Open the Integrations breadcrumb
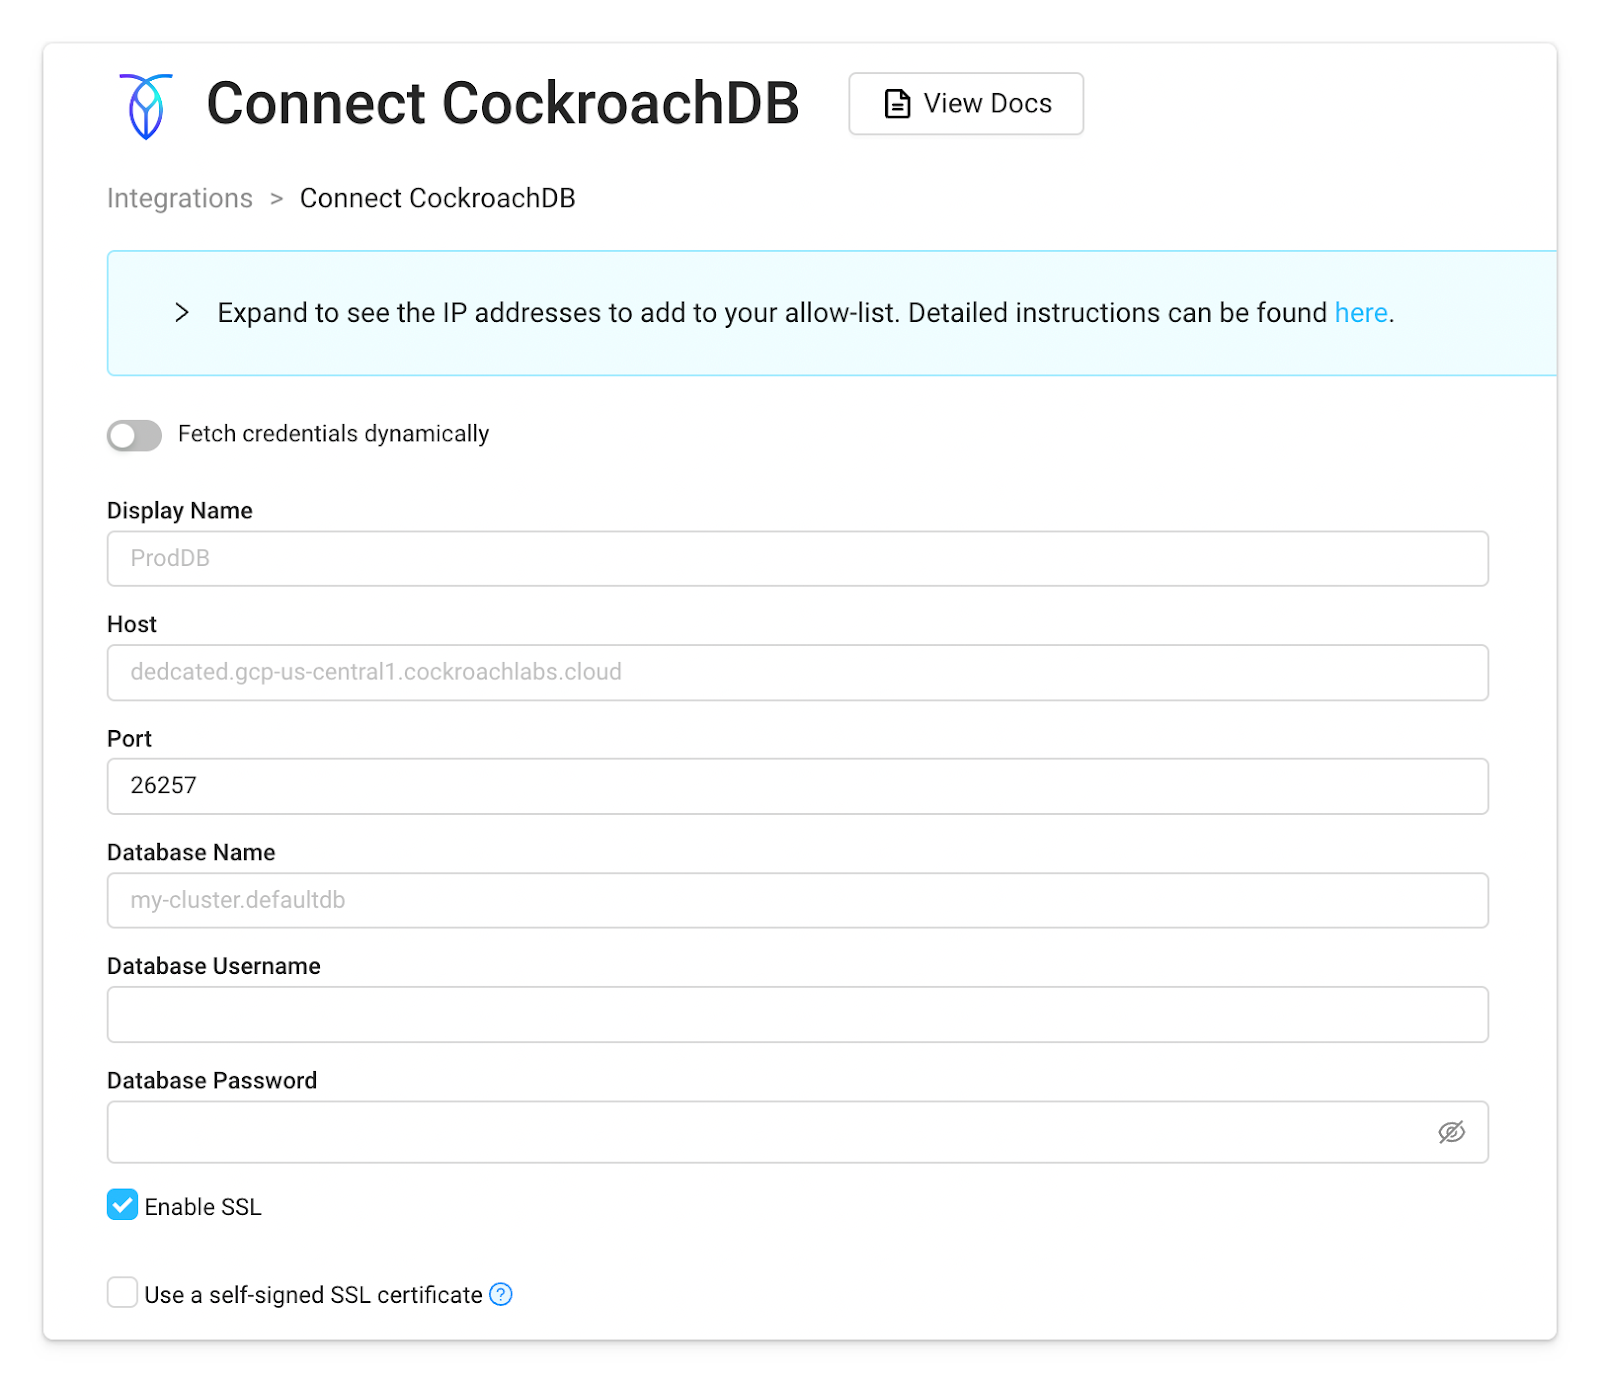 coord(179,198)
